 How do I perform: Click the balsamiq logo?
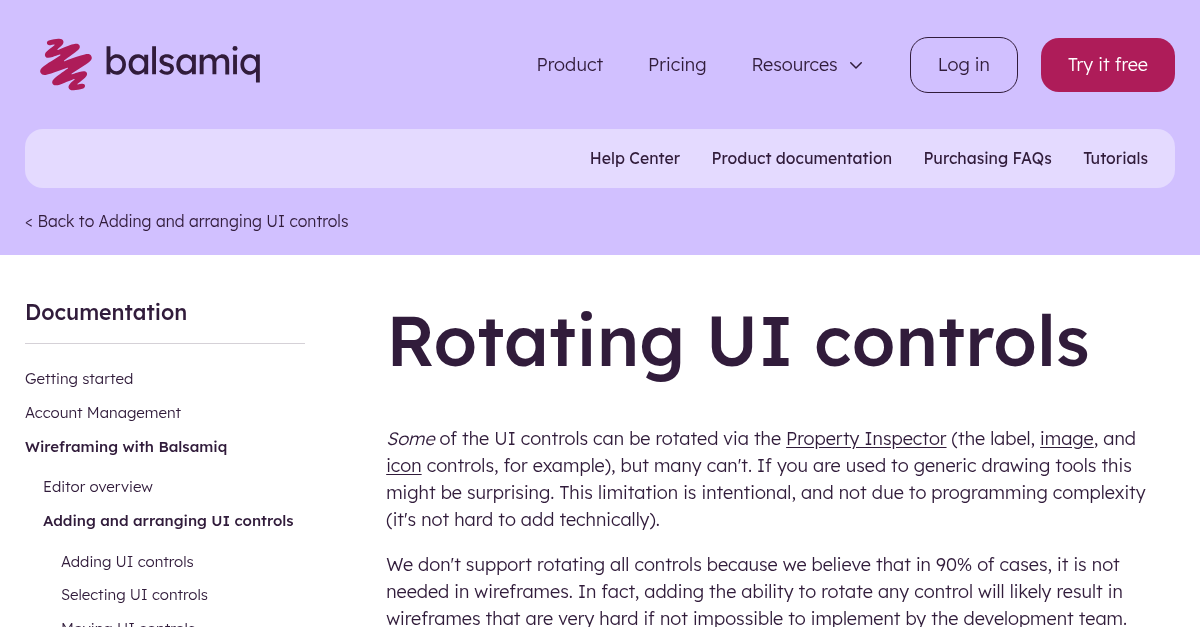pos(149,64)
